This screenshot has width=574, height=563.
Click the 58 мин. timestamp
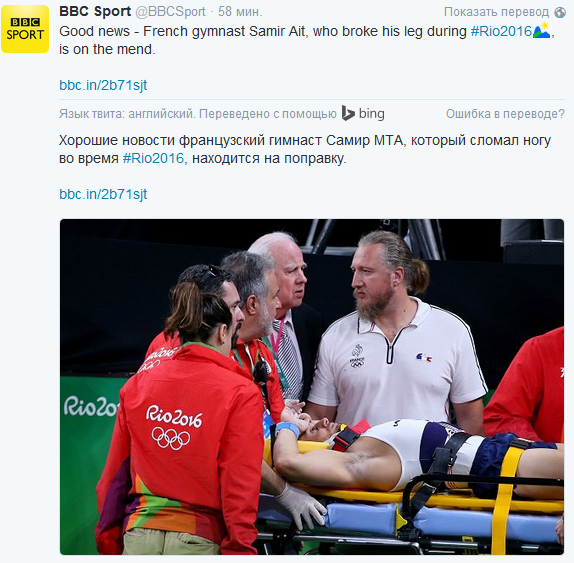click(240, 12)
